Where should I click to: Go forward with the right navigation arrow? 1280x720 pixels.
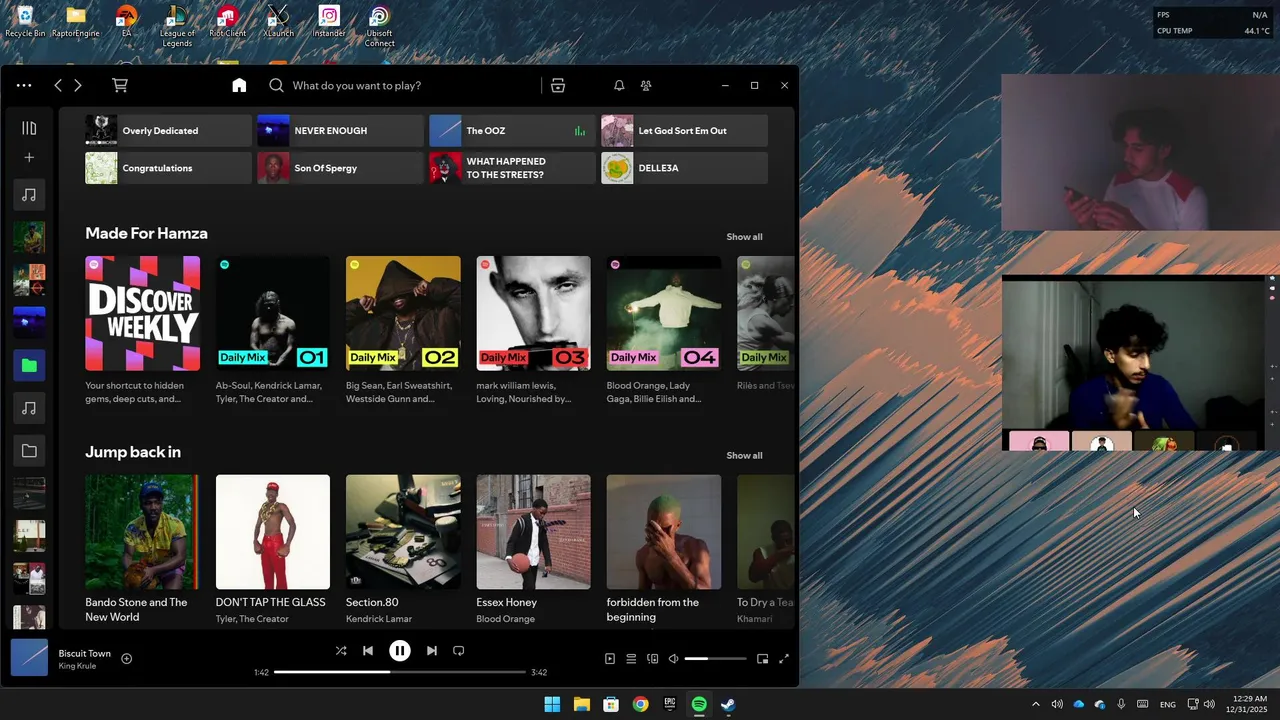click(x=78, y=86)
